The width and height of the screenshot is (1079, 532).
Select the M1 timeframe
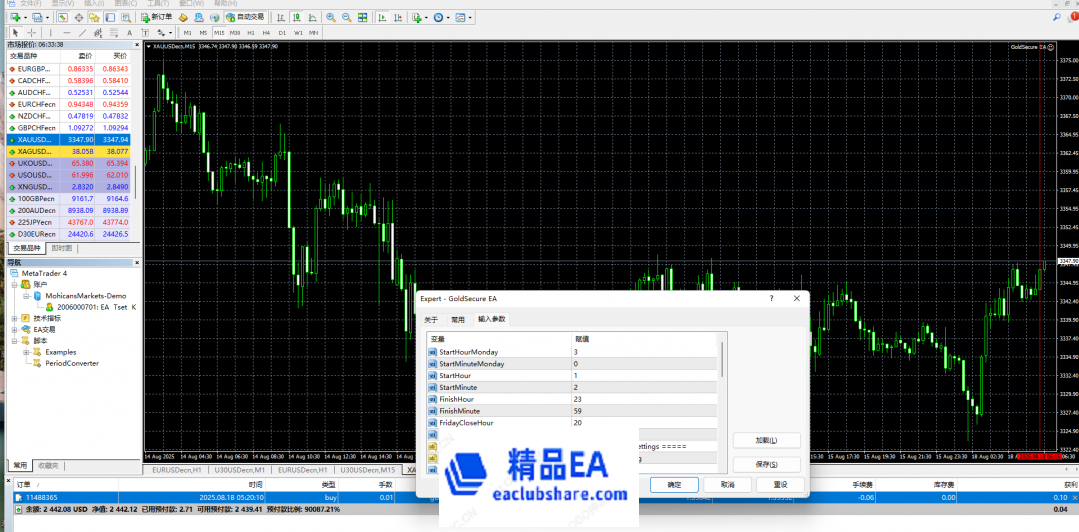(188, 32)
